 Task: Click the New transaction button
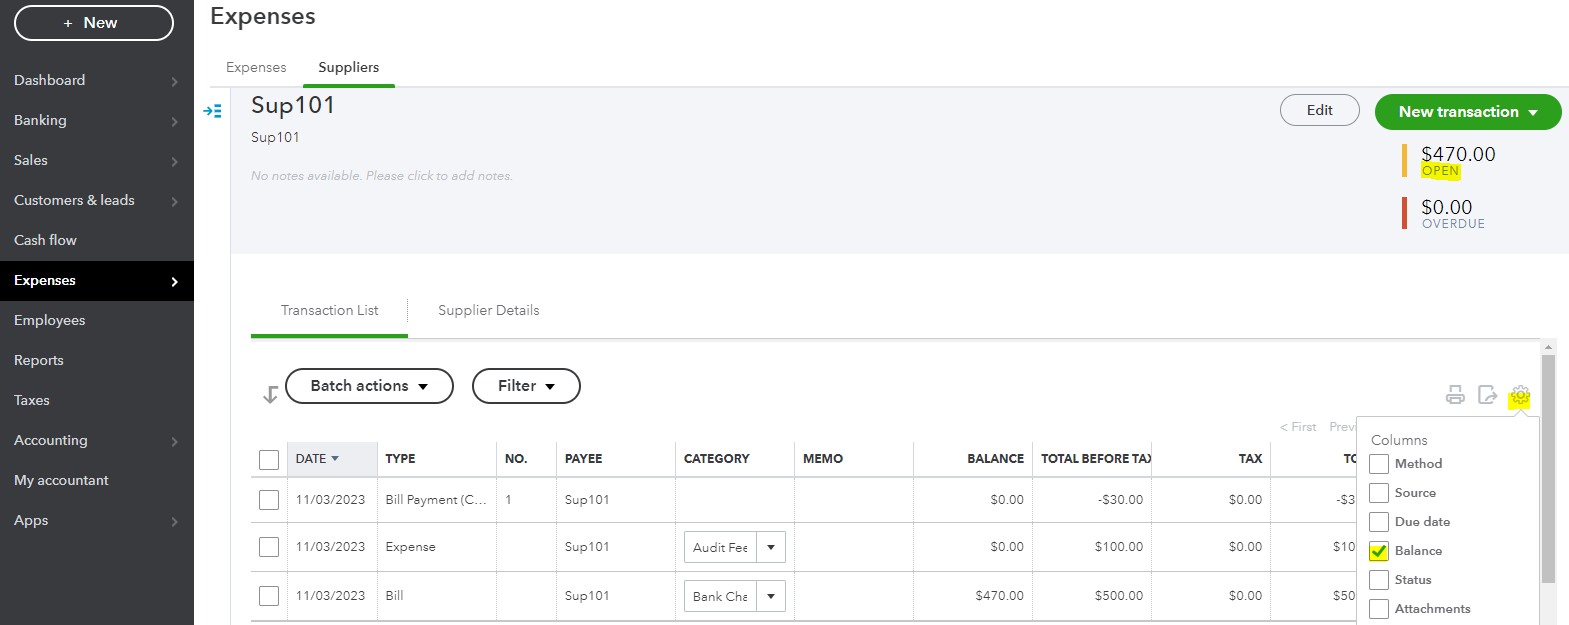coord(1467,112)
